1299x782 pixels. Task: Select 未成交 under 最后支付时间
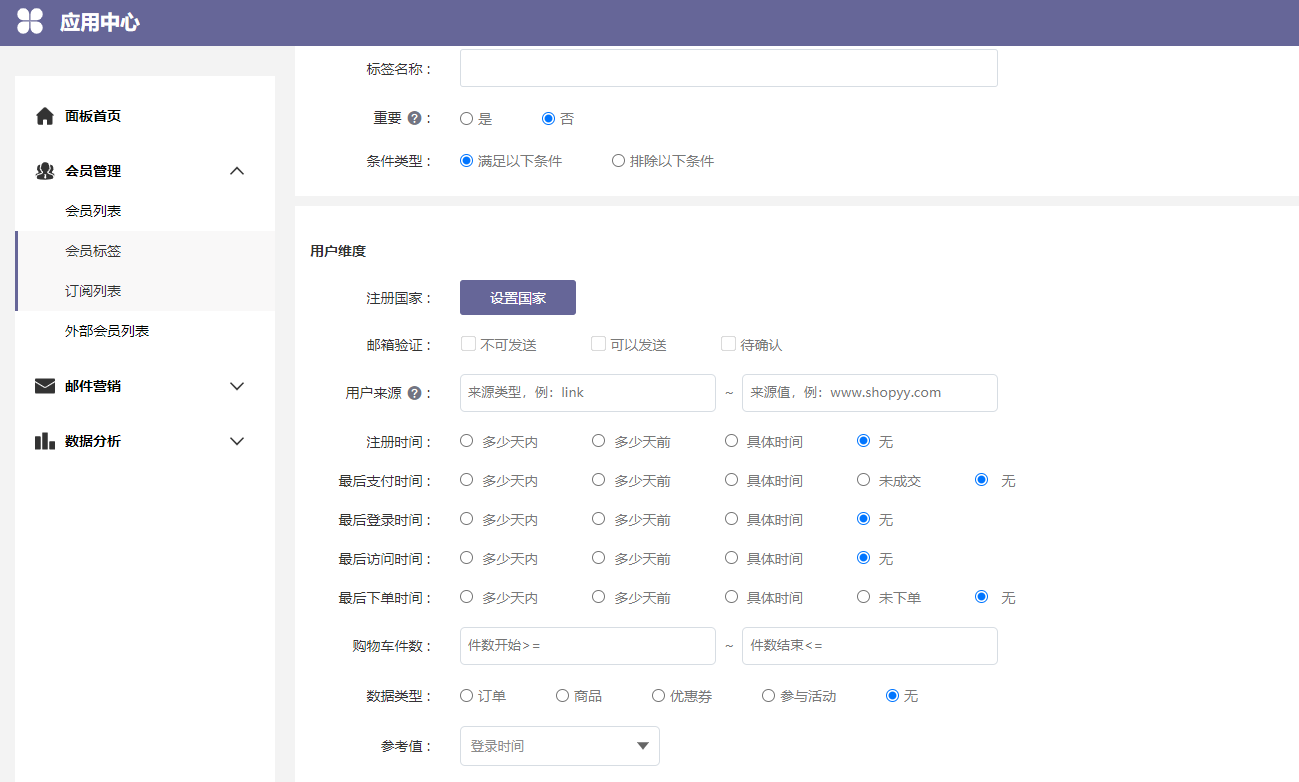pyautogui.click(x=864, y=480)
